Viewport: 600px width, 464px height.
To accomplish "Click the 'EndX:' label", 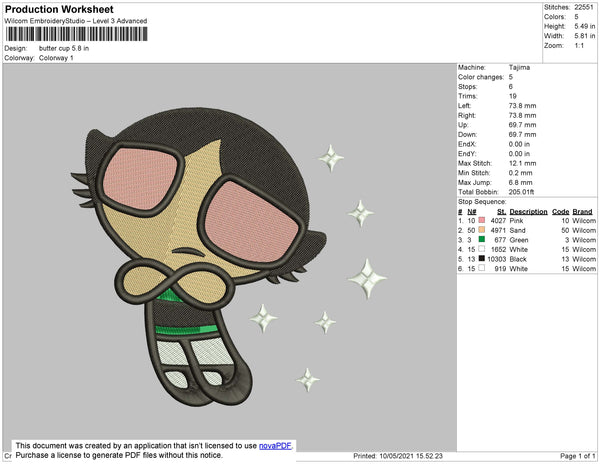I will tap(467, 144).
